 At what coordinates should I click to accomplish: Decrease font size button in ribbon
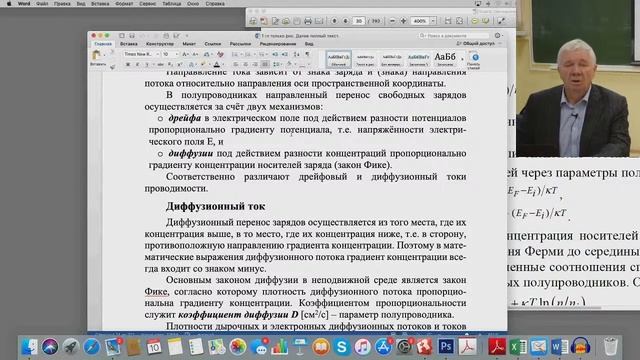(195, 54)
